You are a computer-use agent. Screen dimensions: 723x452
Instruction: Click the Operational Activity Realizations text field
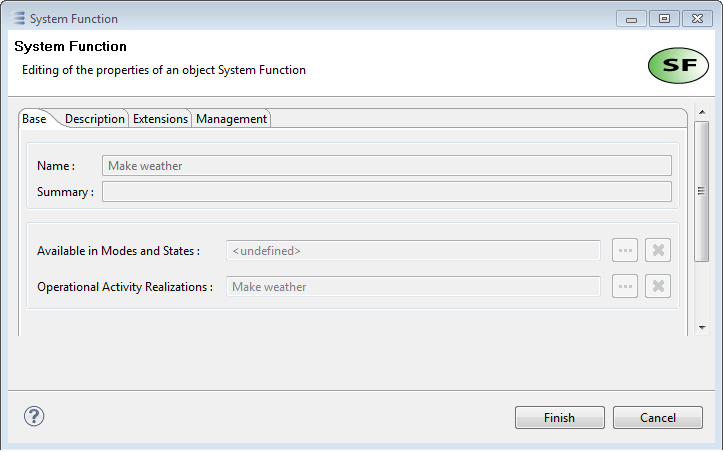tap(413, 287)
